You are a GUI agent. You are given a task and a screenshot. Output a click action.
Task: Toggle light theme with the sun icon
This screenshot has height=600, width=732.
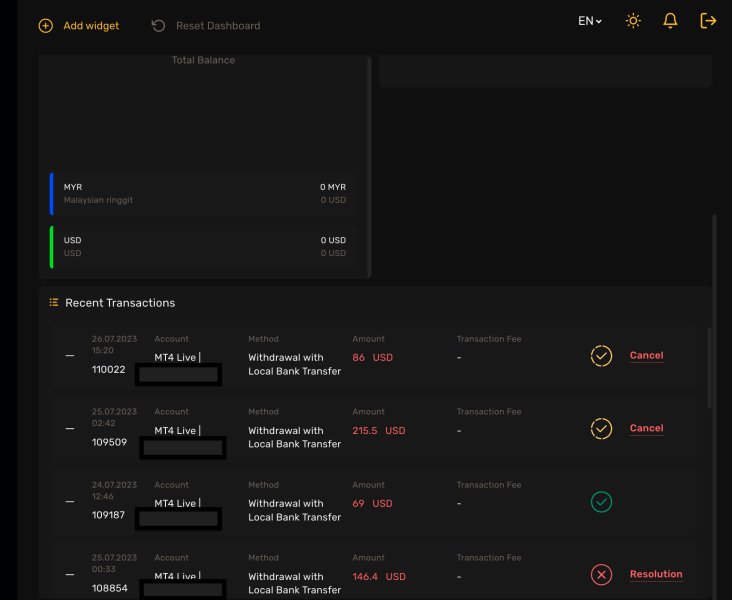pos(633,21)
